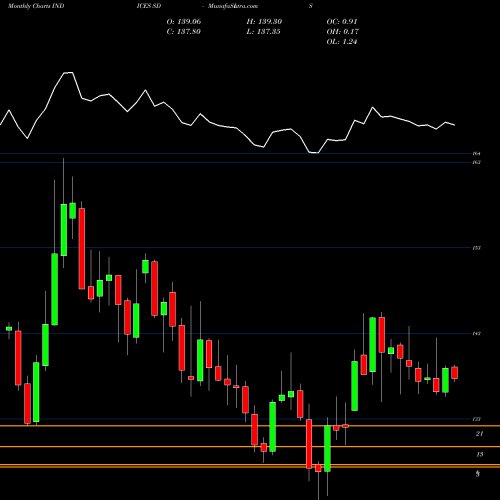Viewport: 500px width, 500px height.
Task: Click the "ICES SD" header text
Action: tap(149, 6)
